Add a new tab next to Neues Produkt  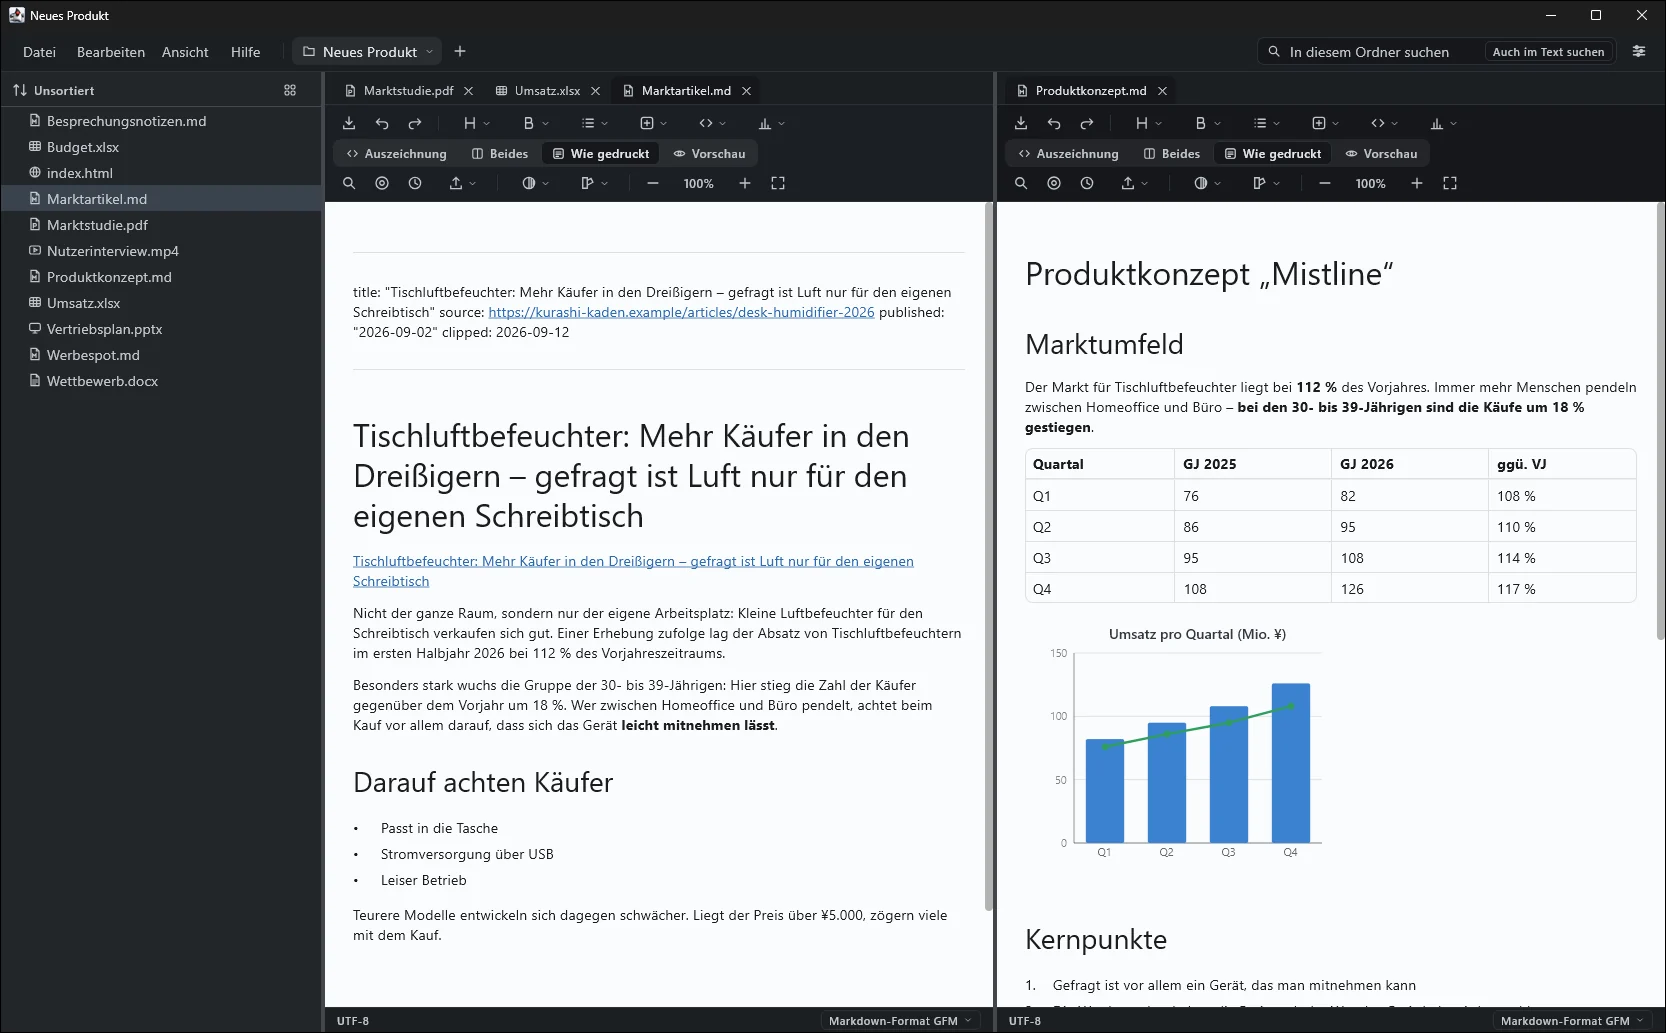(460, 51)
